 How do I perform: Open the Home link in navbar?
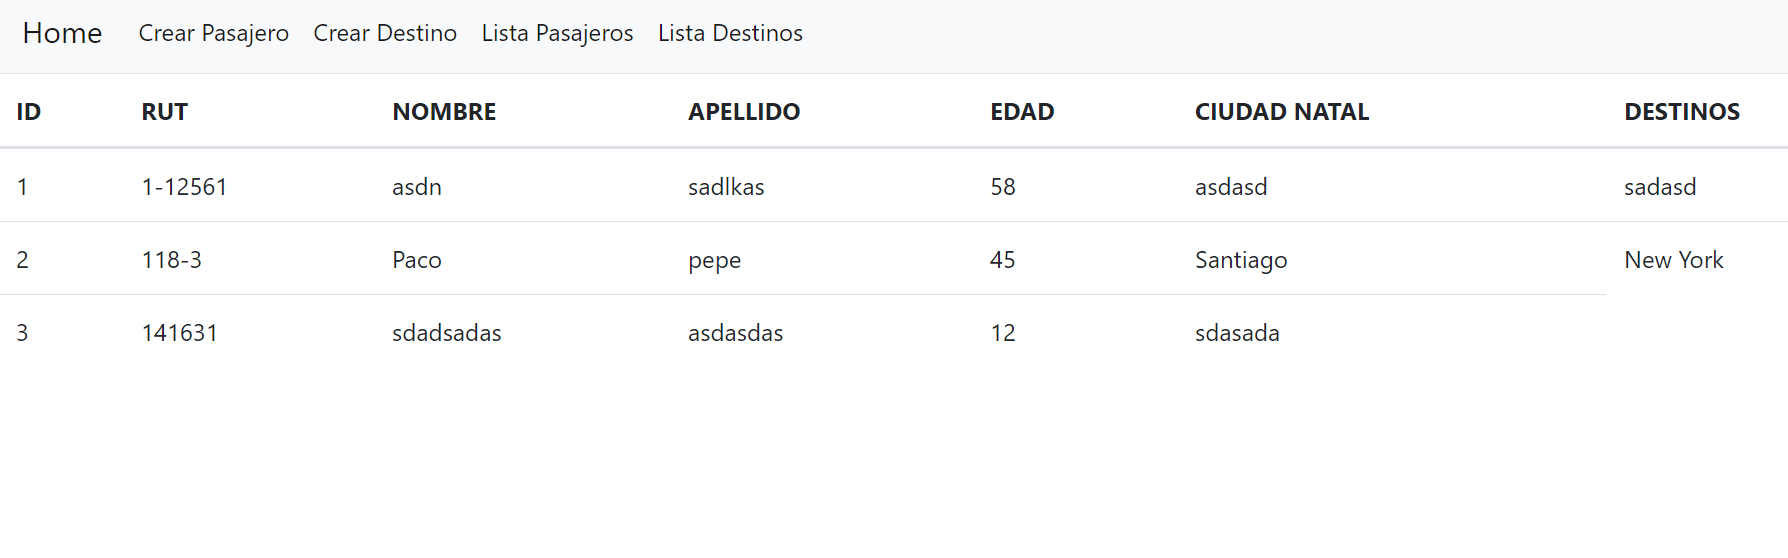(x=62, y=33)
